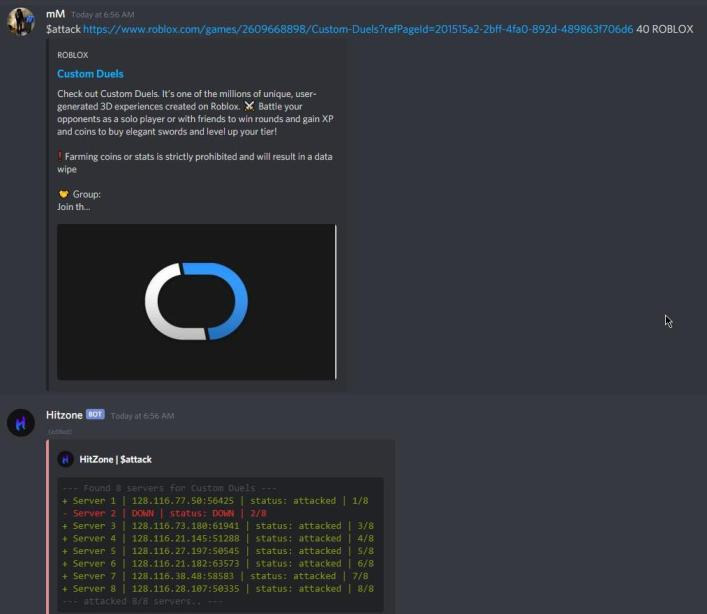Open the Custom Duels embed title link
The height and width of the screenshot is (614, 707).
click(90, 74)
